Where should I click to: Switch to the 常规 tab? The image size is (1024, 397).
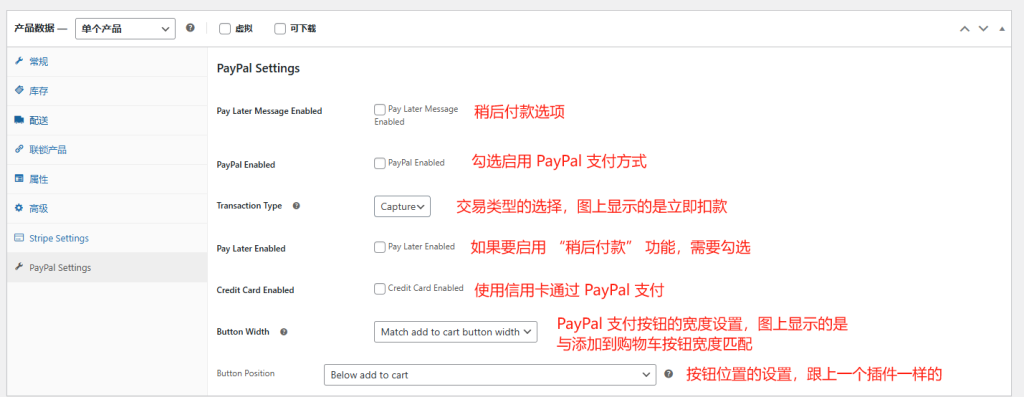tap(107, 61)
